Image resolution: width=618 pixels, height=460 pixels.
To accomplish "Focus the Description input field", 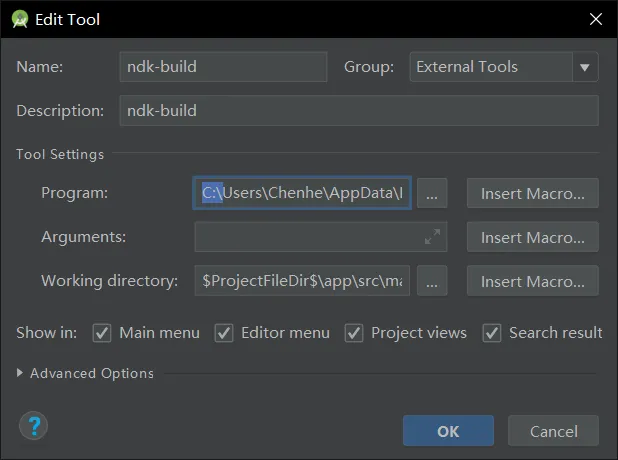I will pos(358,111).
